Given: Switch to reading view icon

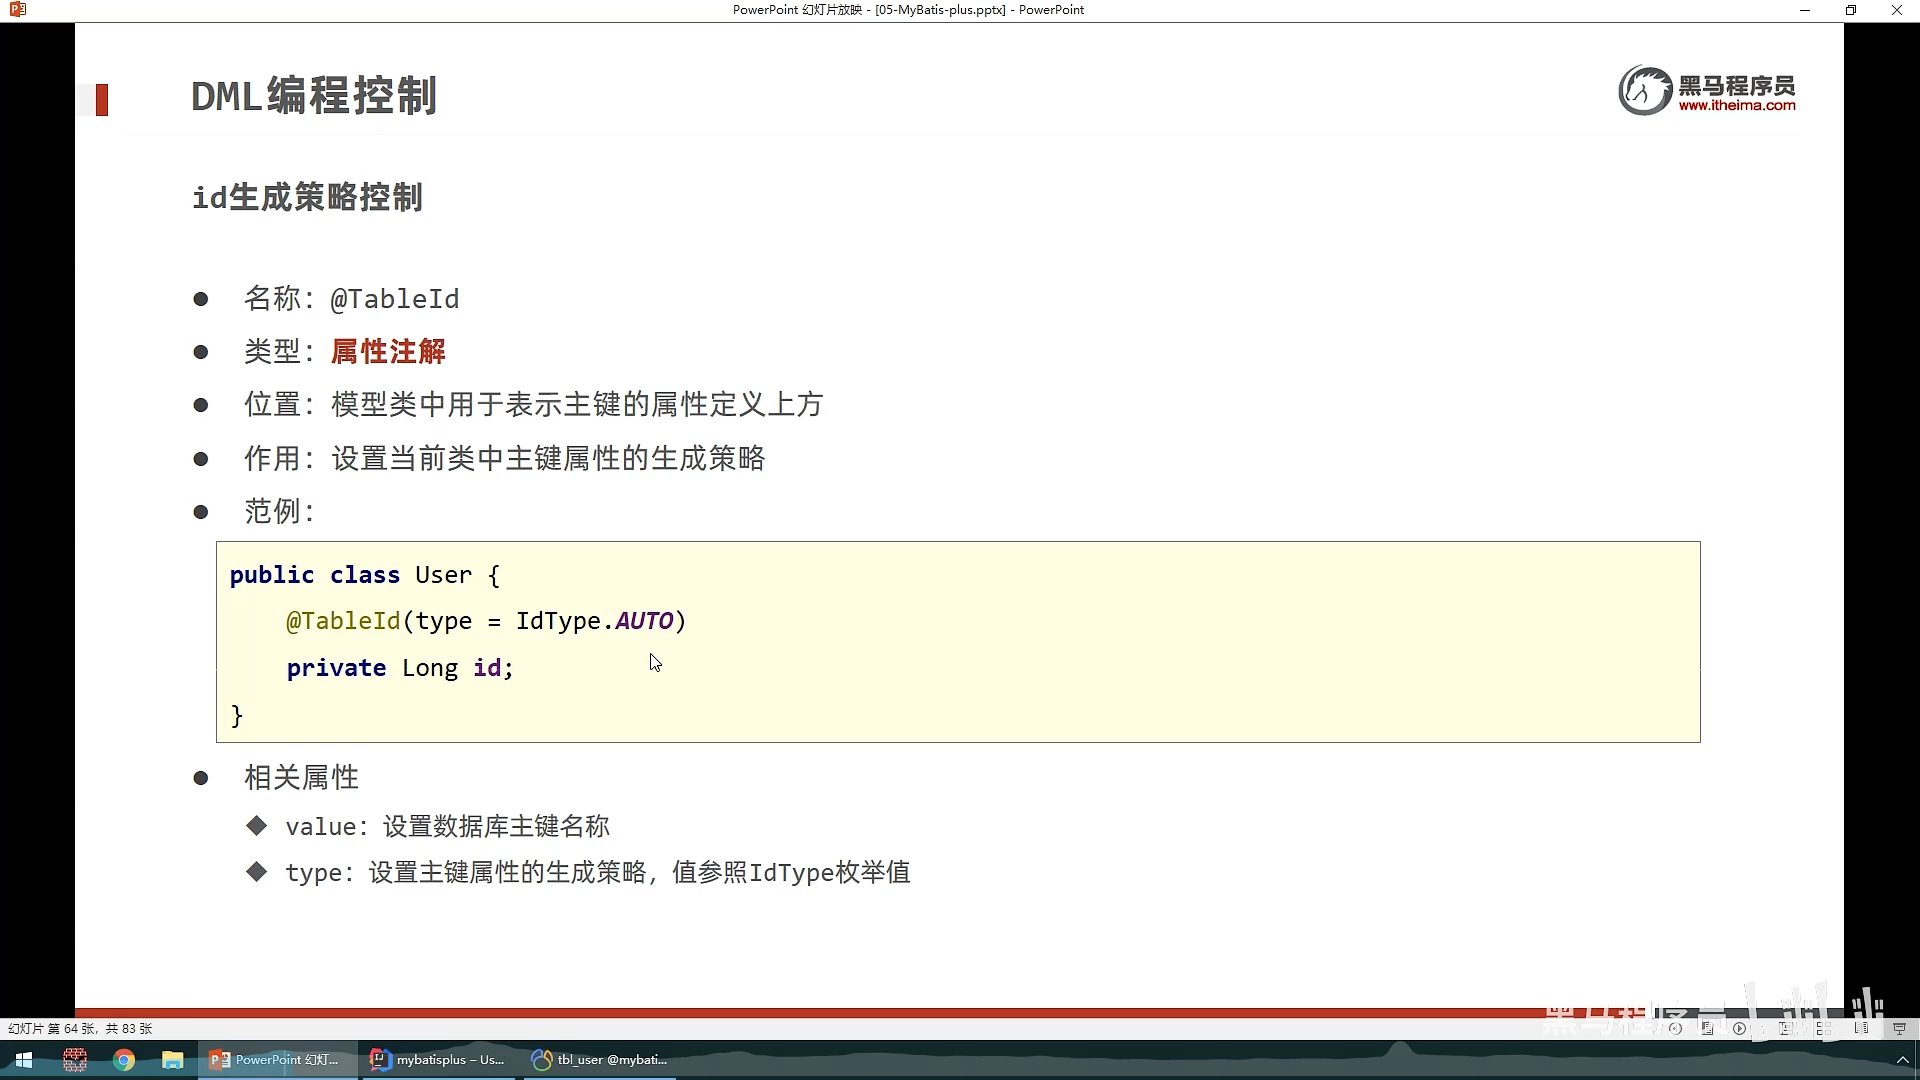Looking at the screenshot, I should (1861, 1028).
